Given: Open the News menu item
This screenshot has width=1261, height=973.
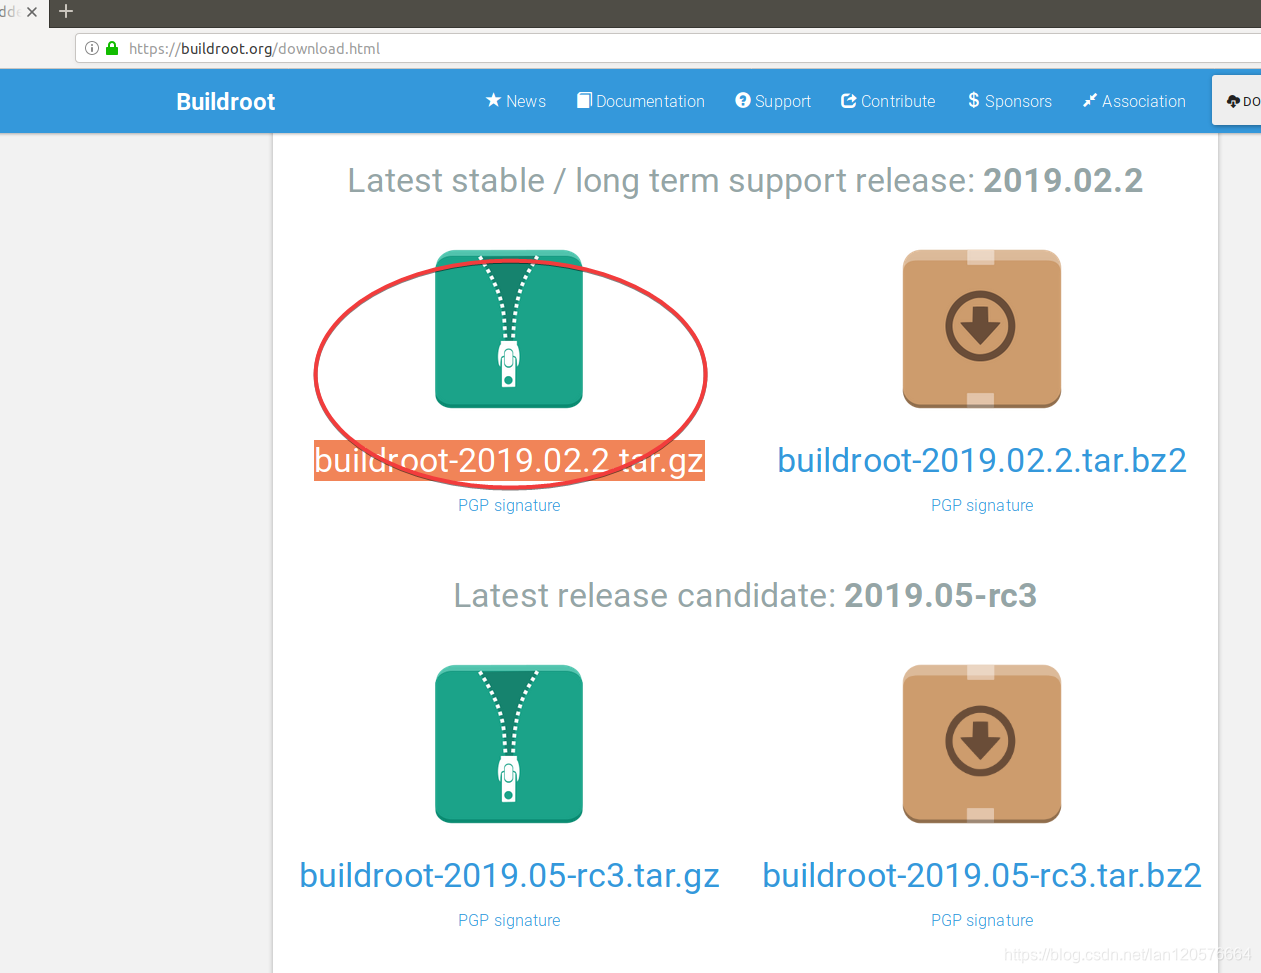Looking at the screenshot, I should (516, 101).
